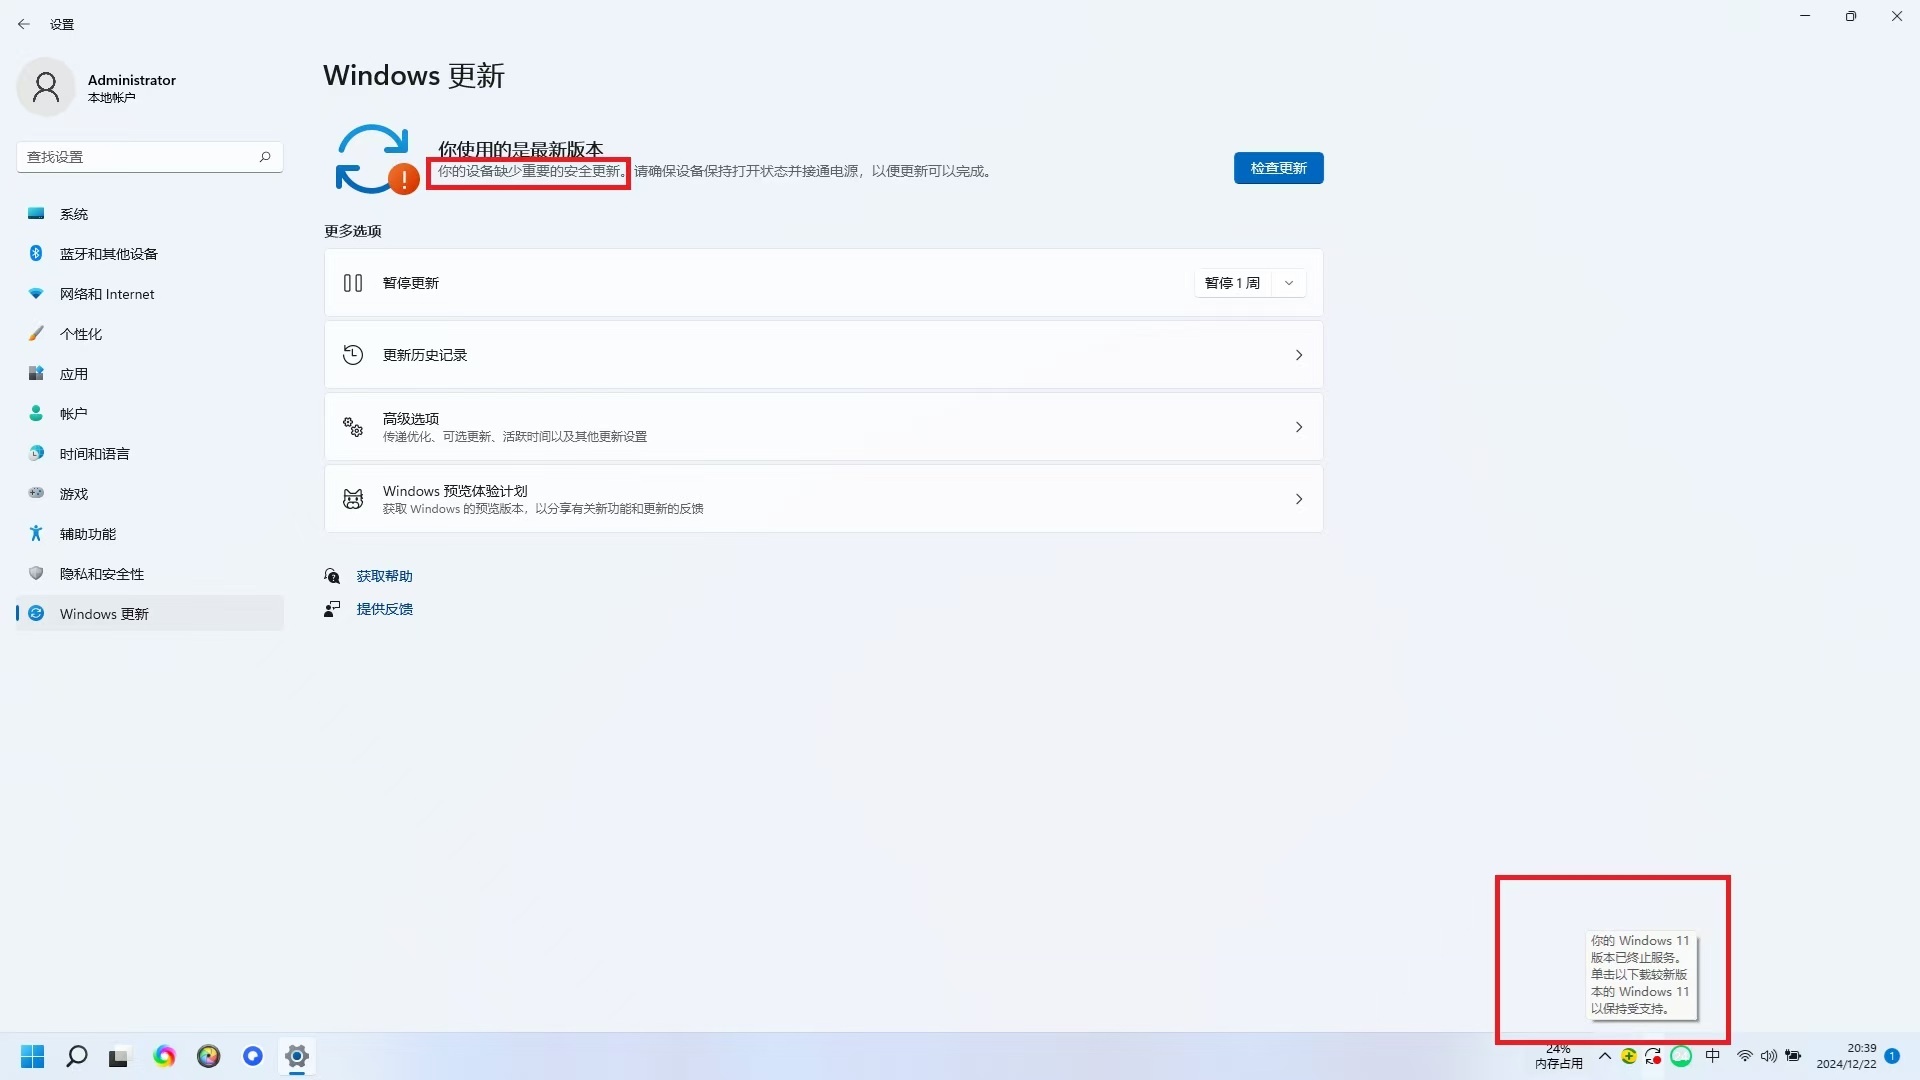1920x1080 pixels.
Task: Show hidden tray icons with the chevron
Action: pos(1605,1055)
